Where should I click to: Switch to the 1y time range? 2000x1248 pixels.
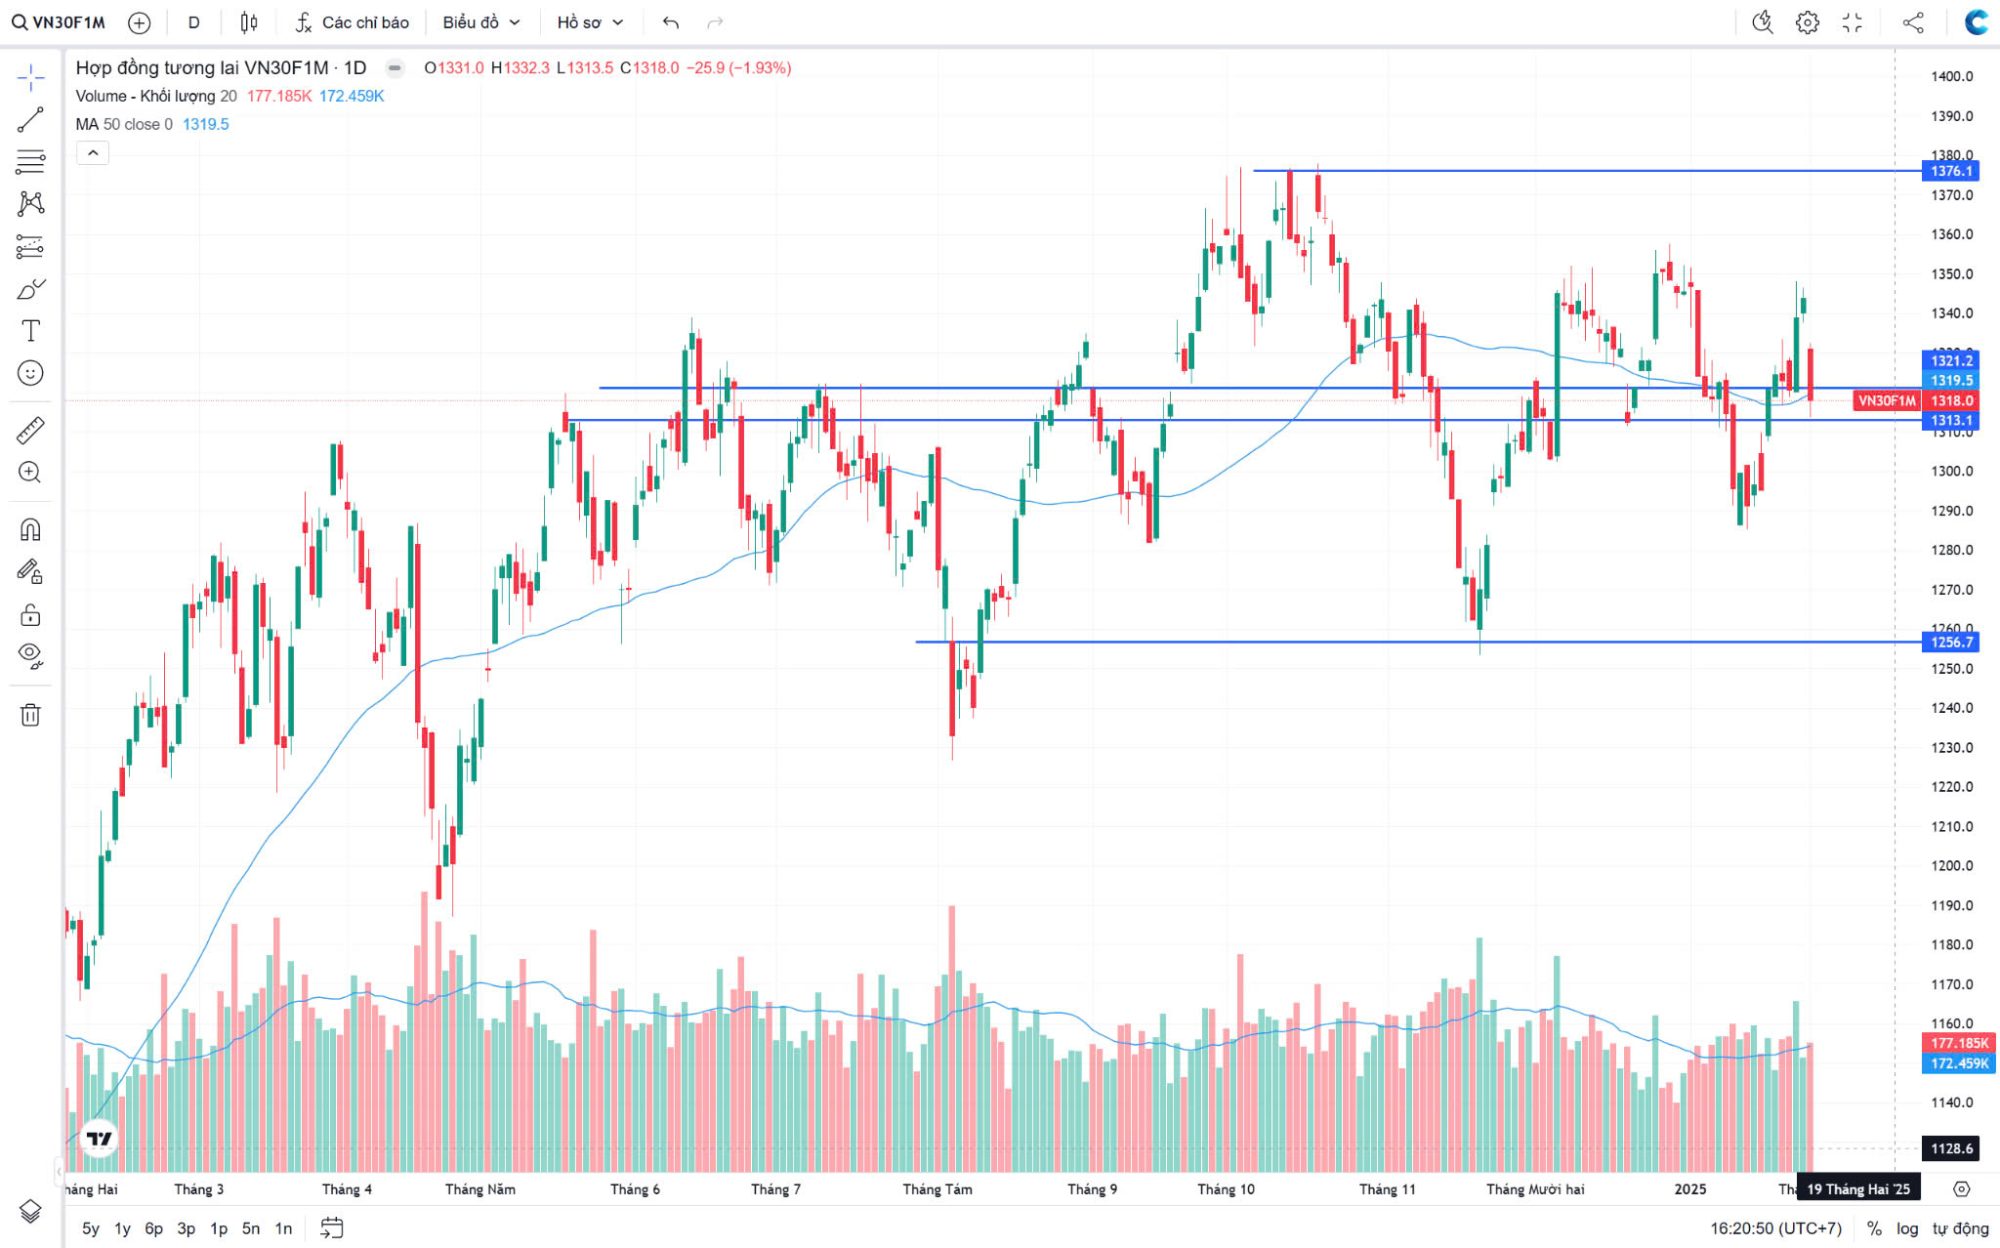[x=122, y=1228]
